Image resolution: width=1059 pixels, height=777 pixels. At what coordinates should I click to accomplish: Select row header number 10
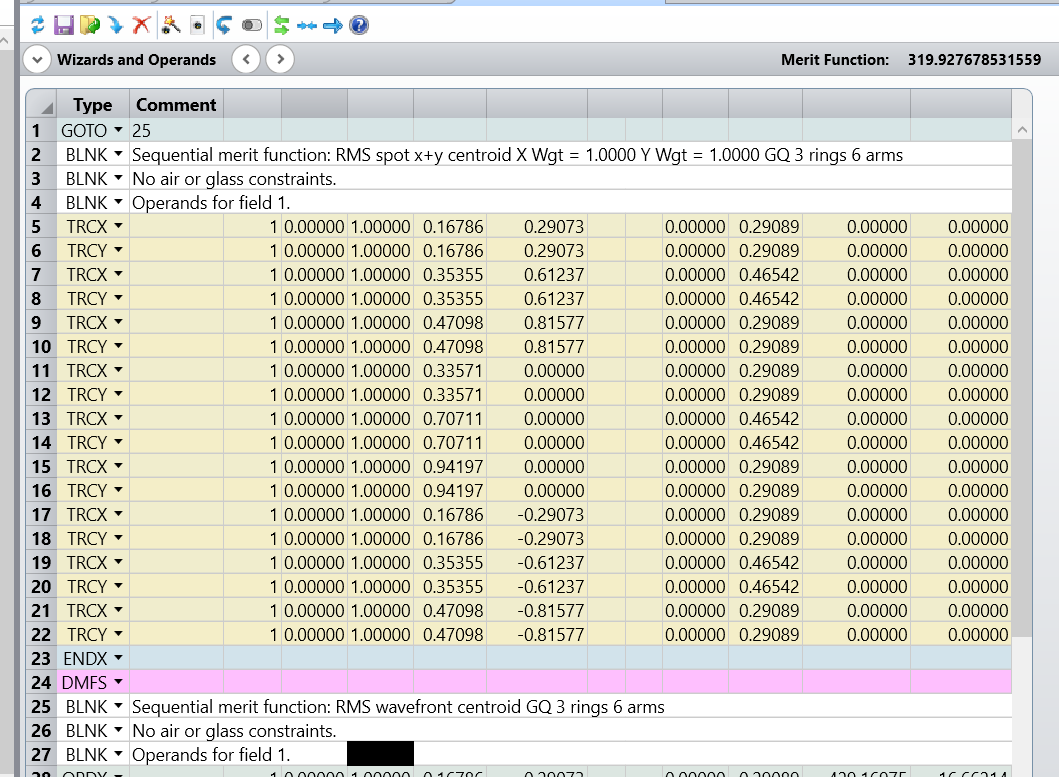coord(41,347)
